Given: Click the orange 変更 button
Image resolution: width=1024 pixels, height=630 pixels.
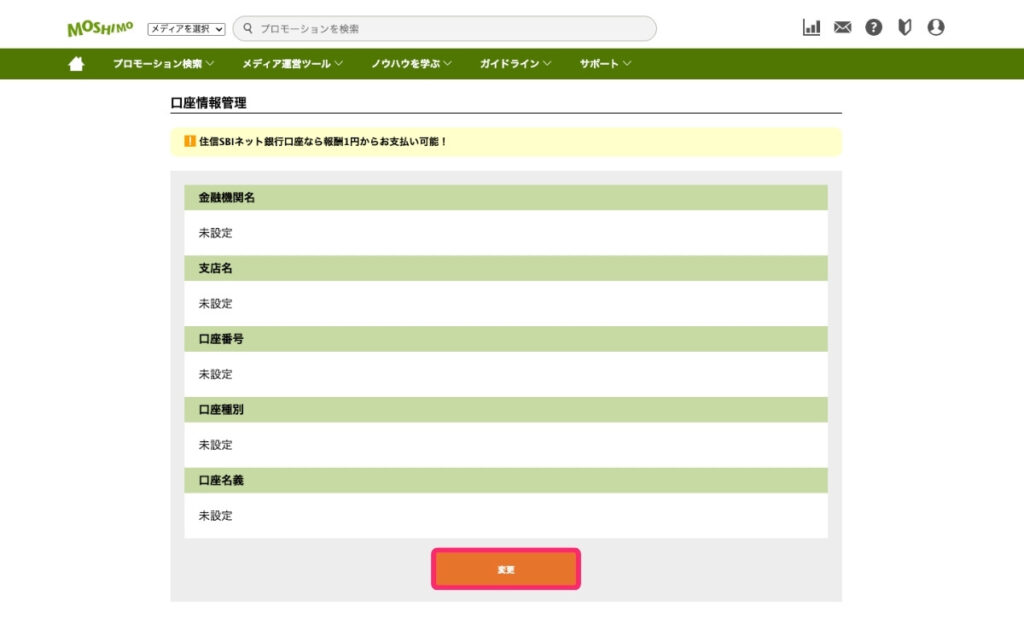Looking at the screenshot, I should point(506,568).
